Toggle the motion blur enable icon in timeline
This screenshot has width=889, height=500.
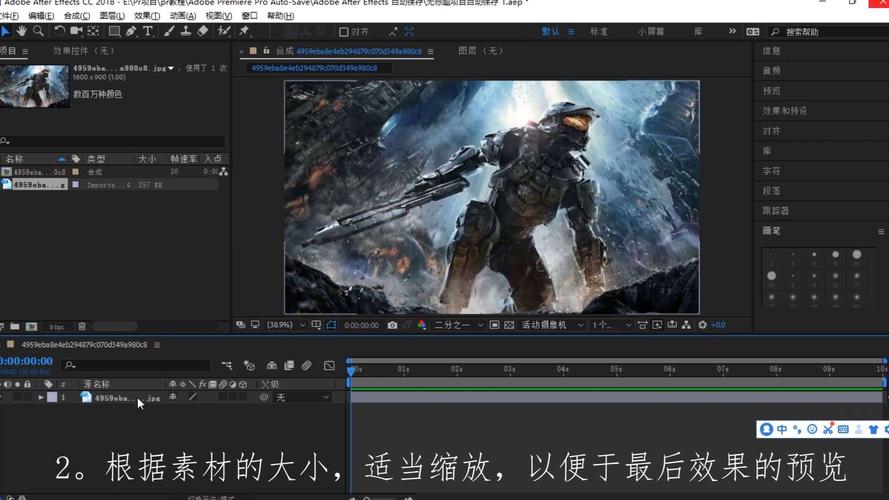pyautogui.click(x=307, y=366)
